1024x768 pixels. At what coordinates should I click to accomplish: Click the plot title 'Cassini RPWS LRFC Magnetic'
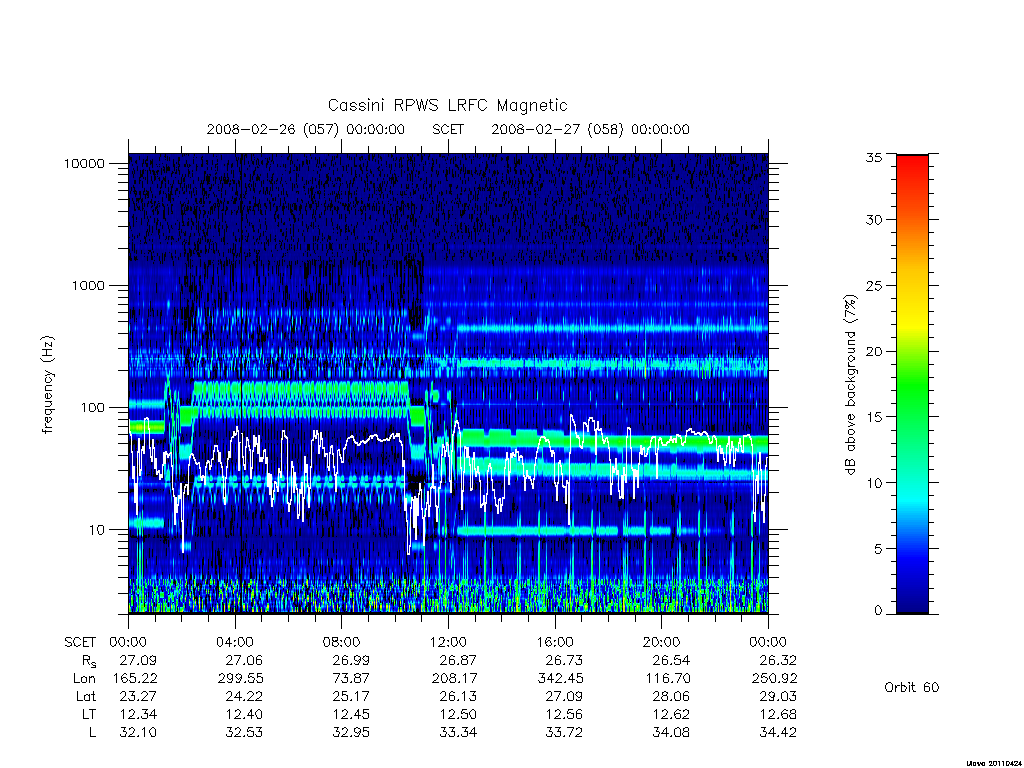pos(447,105)
